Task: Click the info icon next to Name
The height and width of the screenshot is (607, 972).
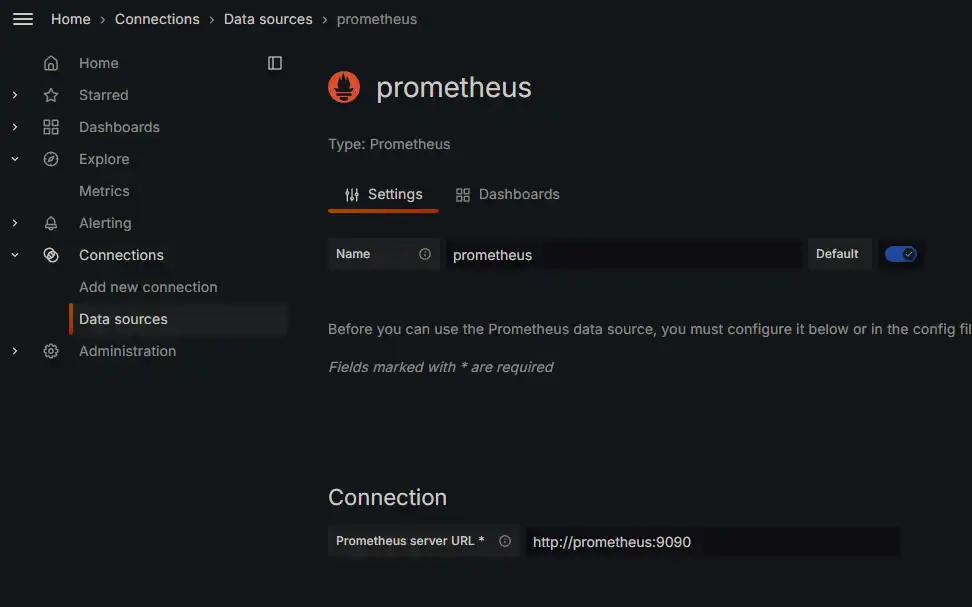Action: [x=425, y=254]
